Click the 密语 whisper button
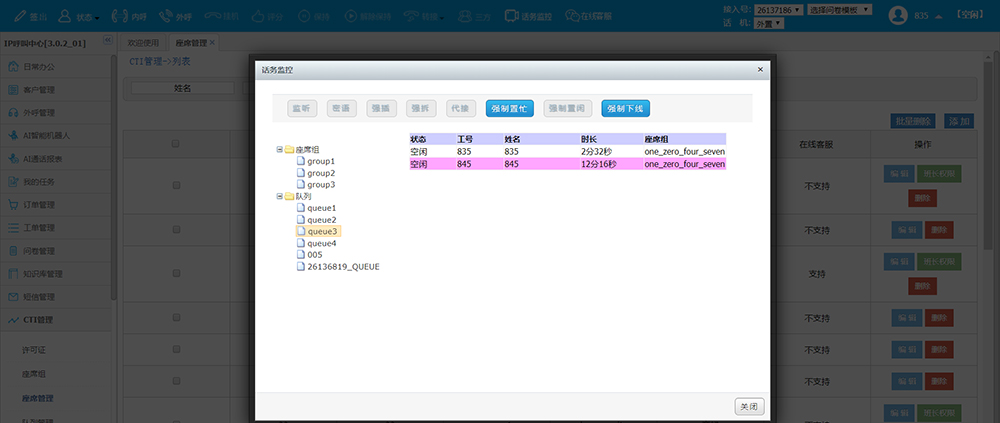Screen dimensions: 1000x423 coord(342,108)
